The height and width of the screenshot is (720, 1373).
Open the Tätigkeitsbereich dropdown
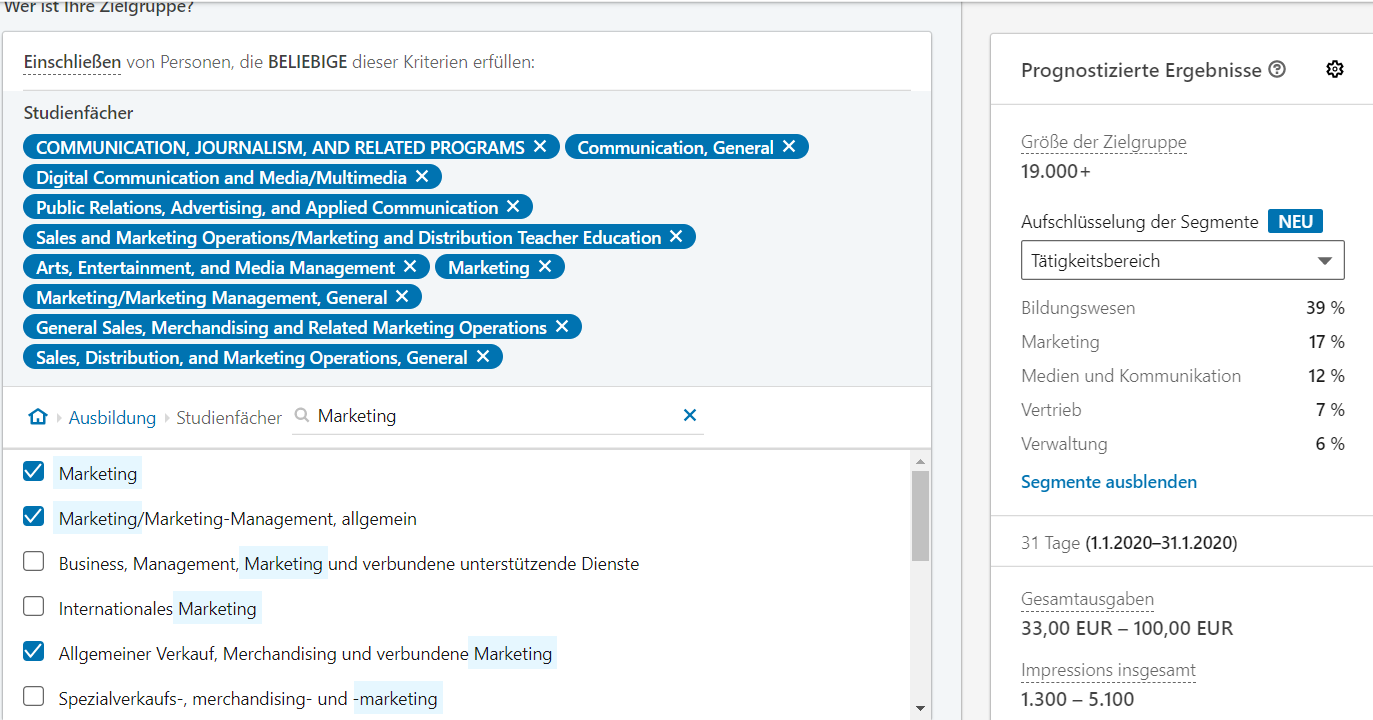tap(1182, 261)
